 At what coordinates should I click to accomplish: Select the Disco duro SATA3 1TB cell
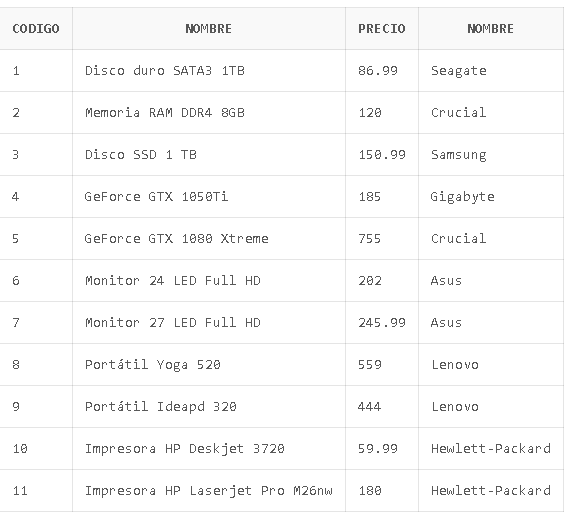(209, 70)
